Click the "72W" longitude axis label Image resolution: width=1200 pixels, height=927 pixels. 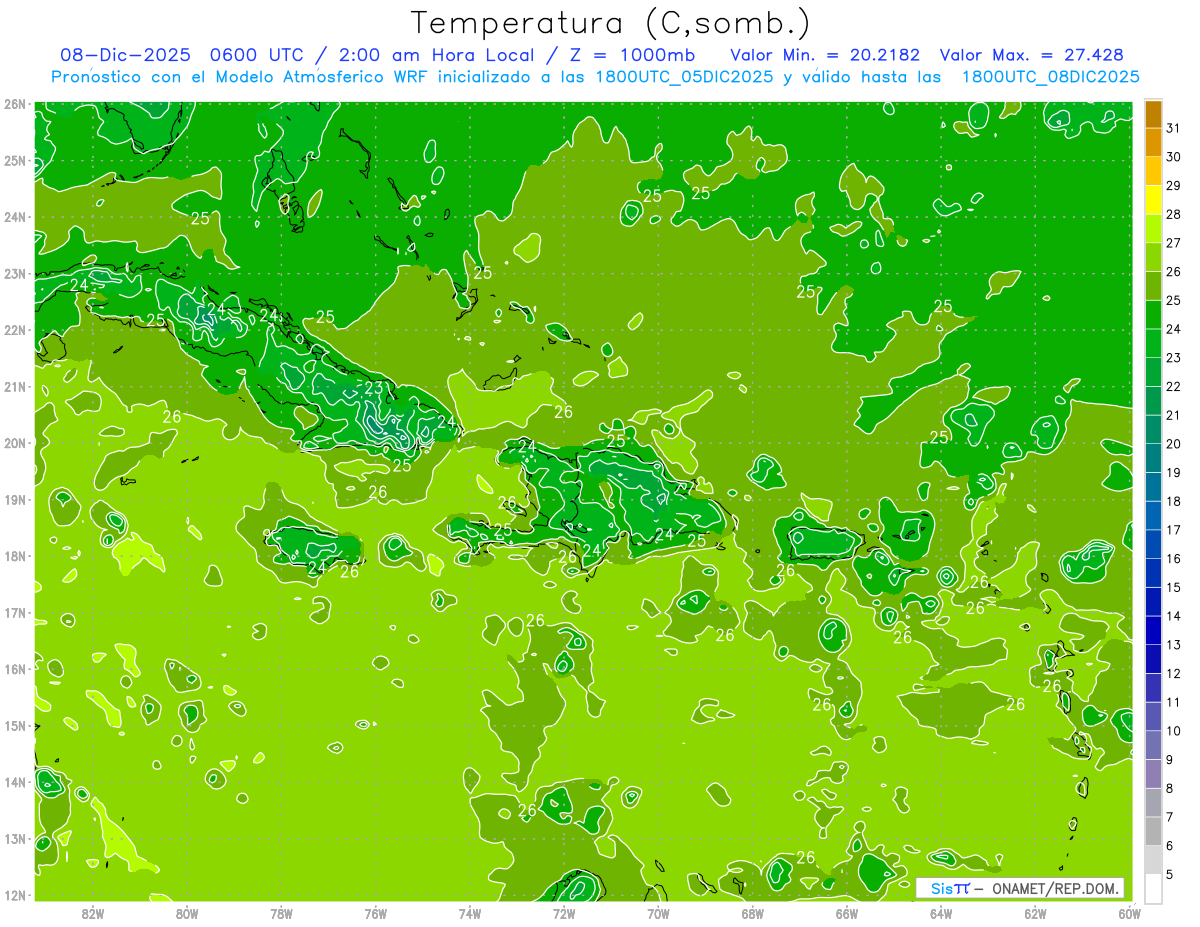click(x=564, y=912)
